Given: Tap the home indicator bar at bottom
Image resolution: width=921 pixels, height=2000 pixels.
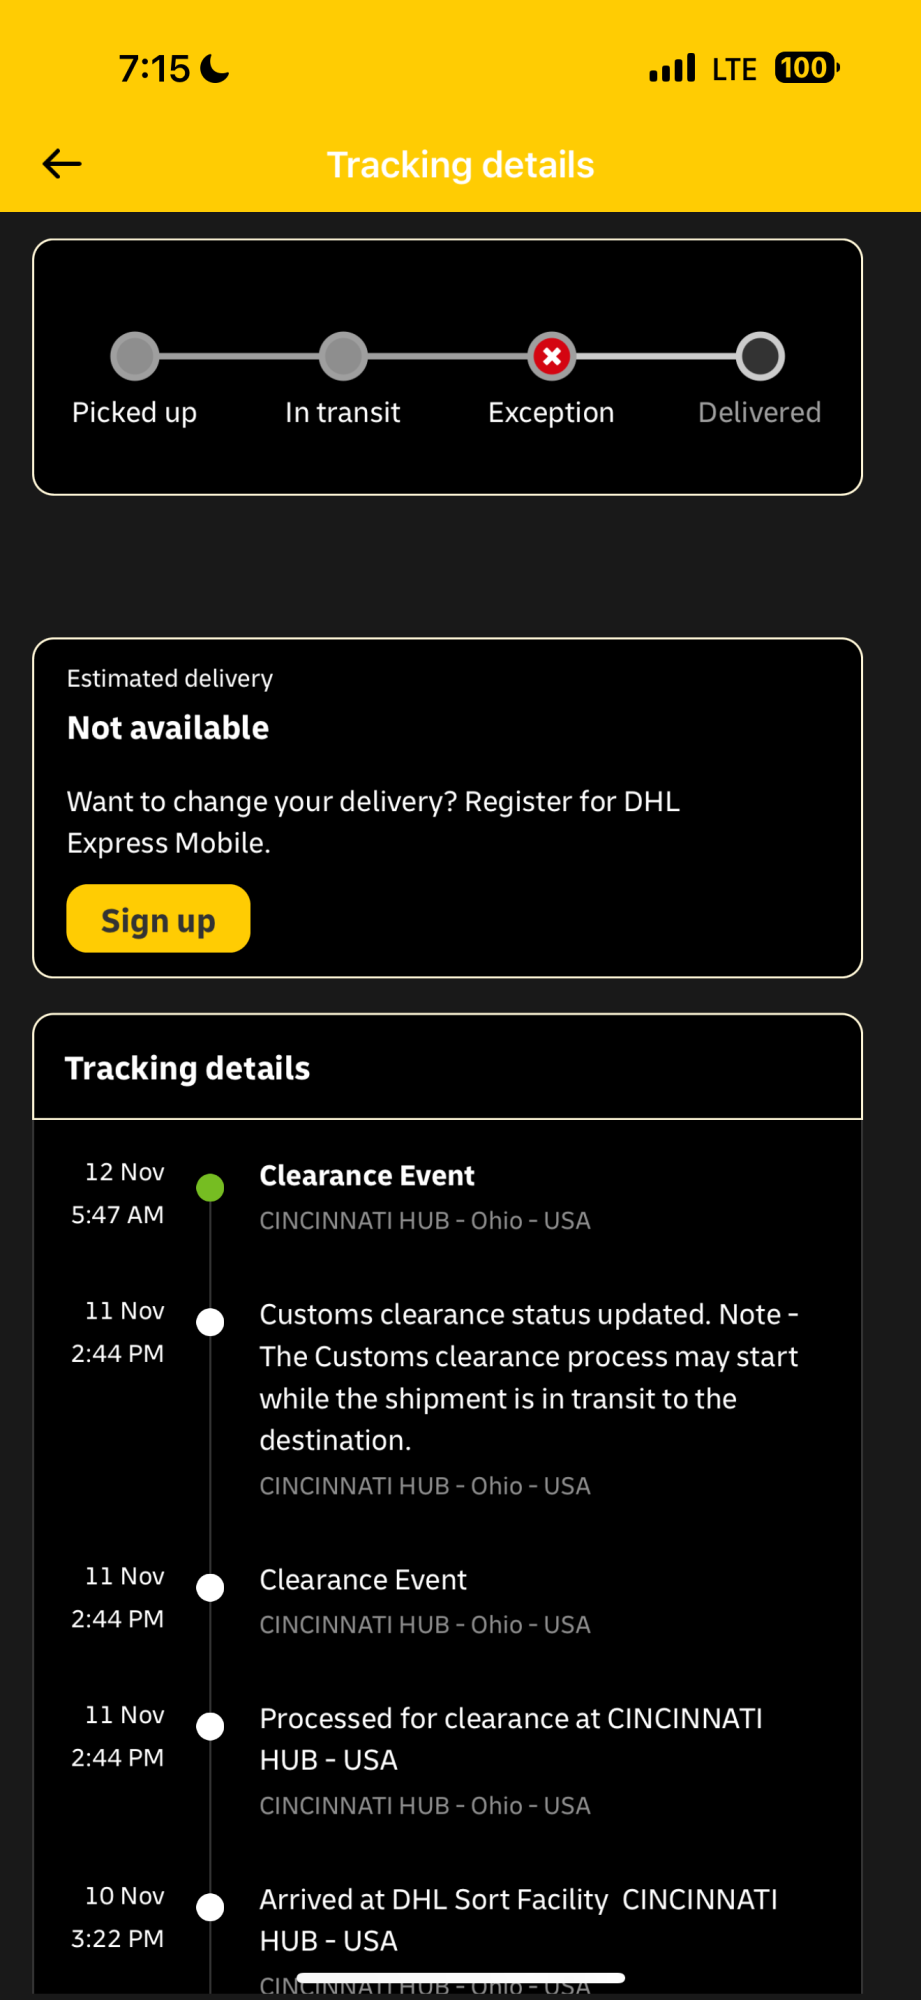Looking at the screenshot, I should point(460,1978).
